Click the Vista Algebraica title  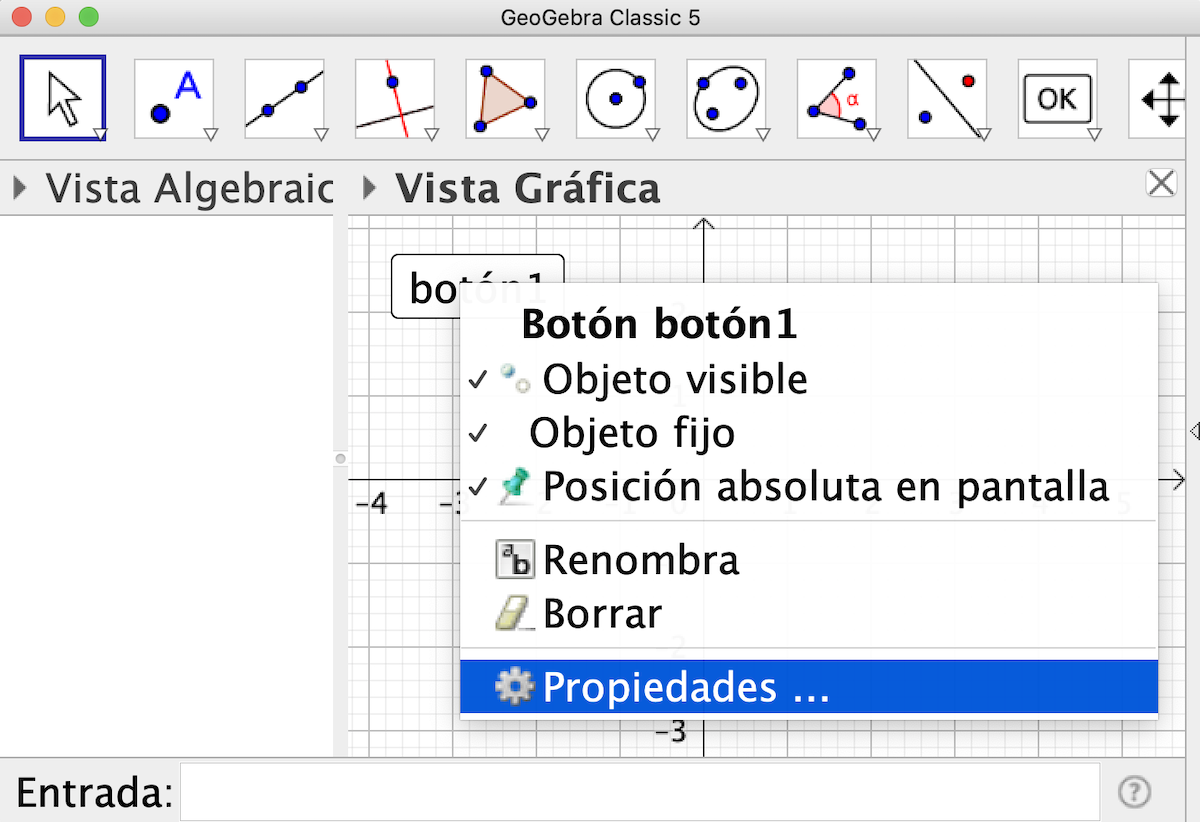click(x=190, y=188)
